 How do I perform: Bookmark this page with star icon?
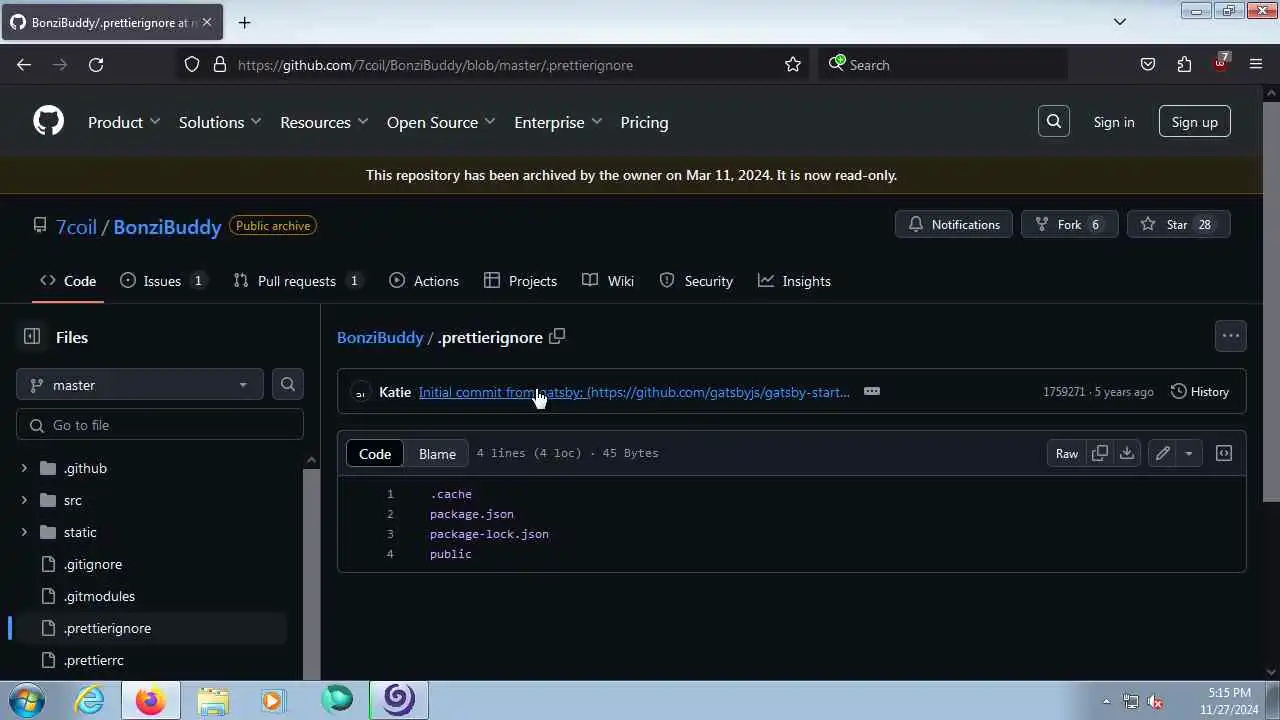point(793,65)
